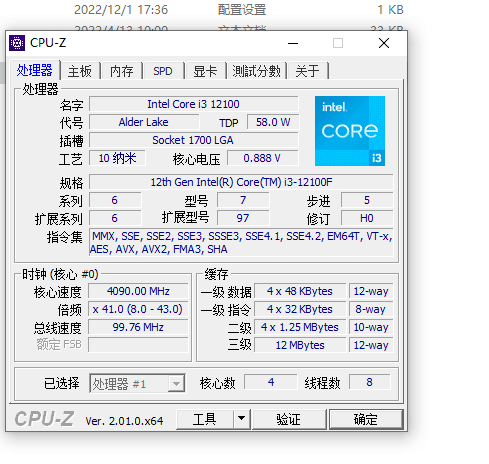Click the 线程数 value 8
This screenshot has width=489, height=464.
point(369,382)
